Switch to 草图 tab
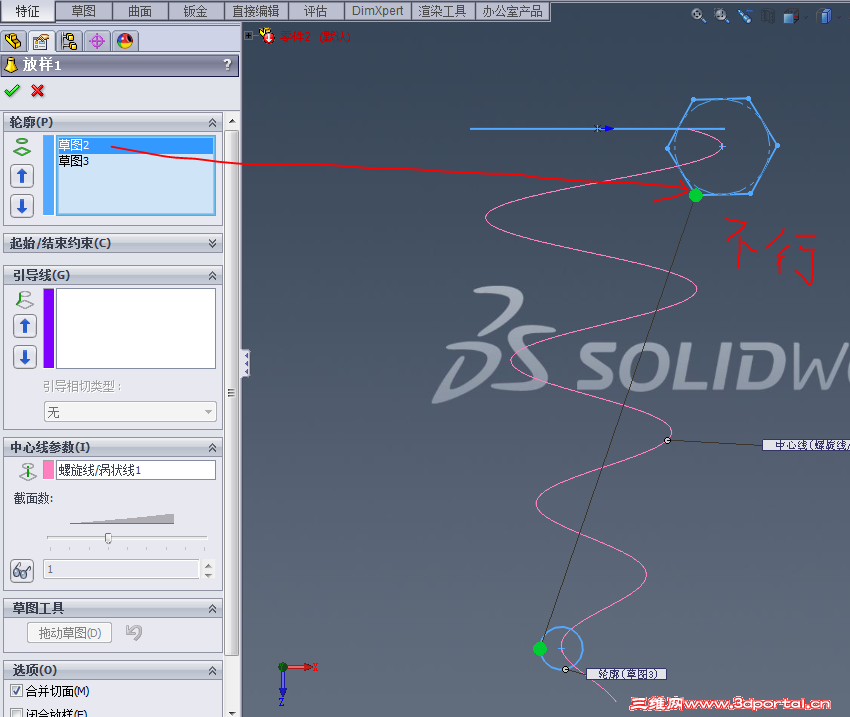Viewport: 850px width, 717px height. (83, 11)
